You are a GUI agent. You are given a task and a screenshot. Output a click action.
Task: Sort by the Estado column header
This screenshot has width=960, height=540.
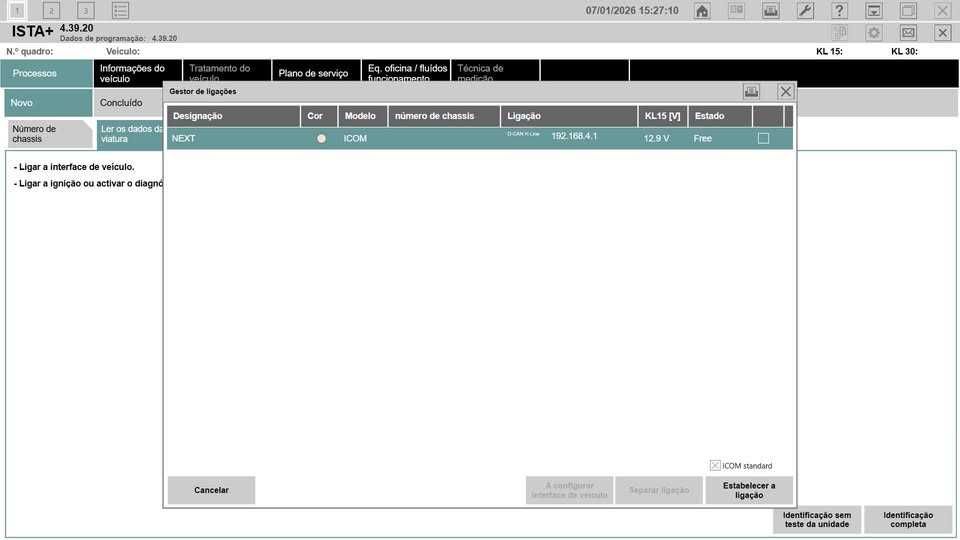coord(720,116)
